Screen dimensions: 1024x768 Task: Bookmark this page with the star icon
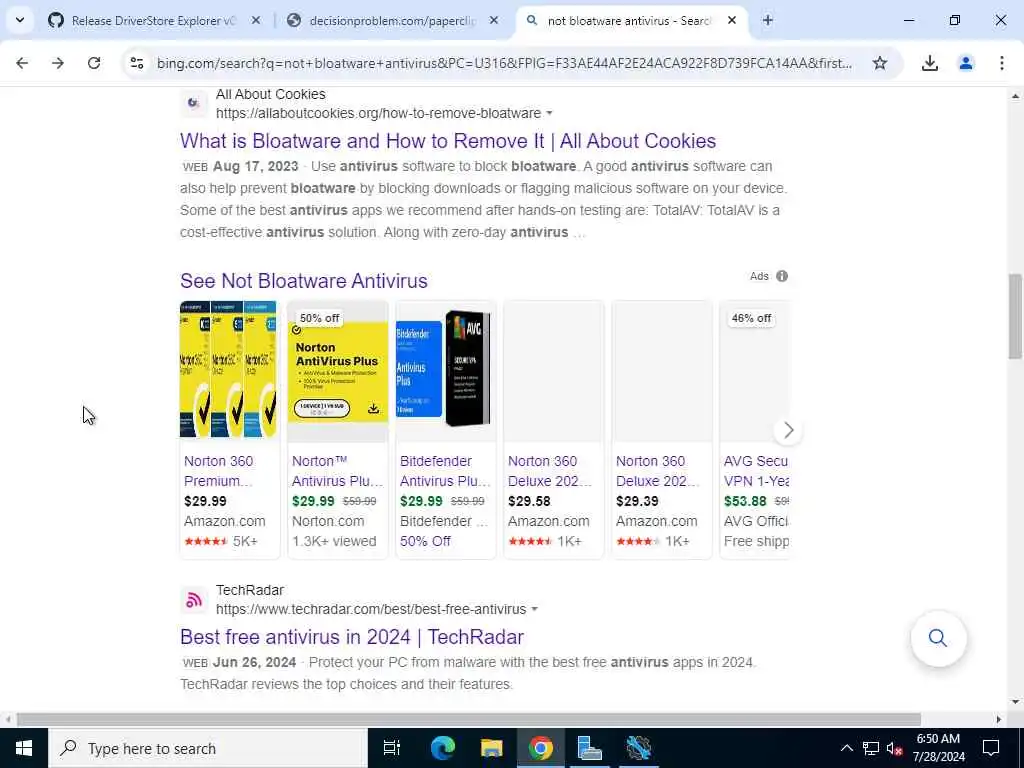(x=880, y=63)
